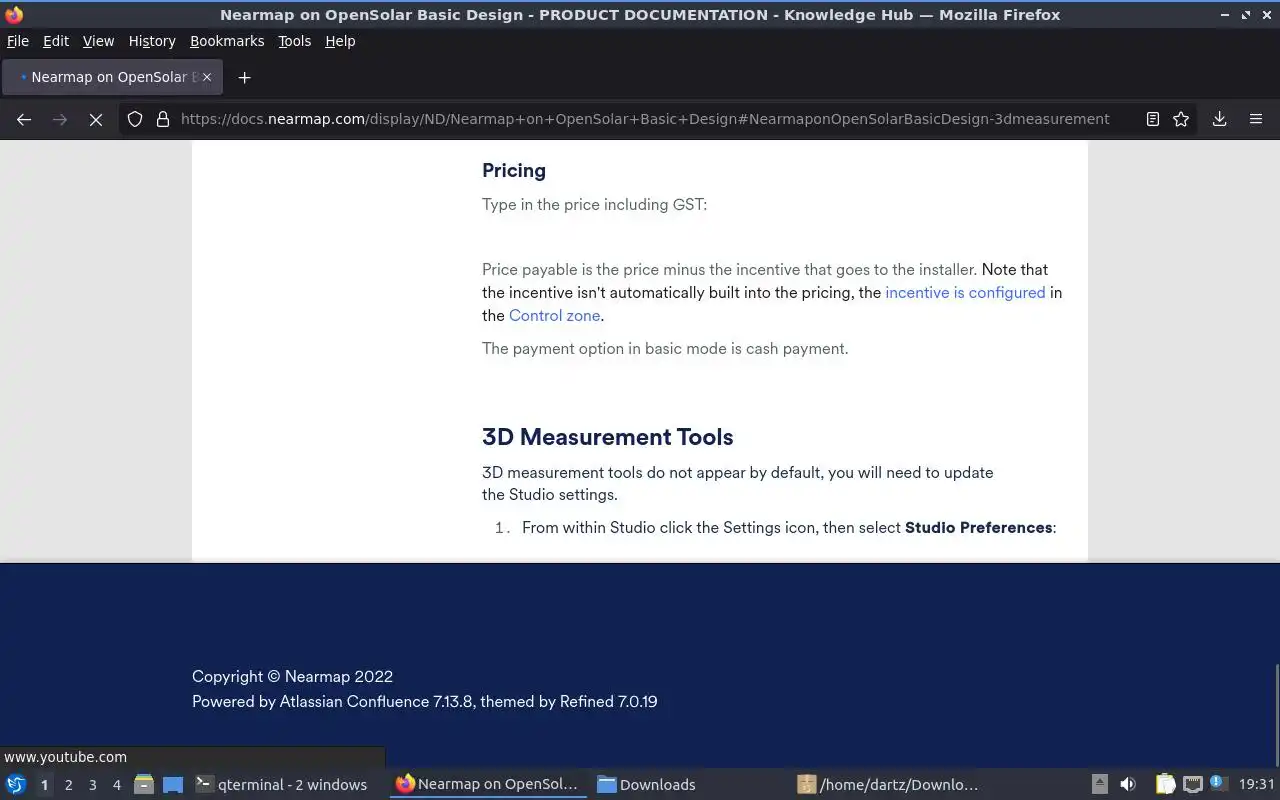Open the volume control tray icon
Viewport: 1280px width, 800px height.
pos(1128,784)
